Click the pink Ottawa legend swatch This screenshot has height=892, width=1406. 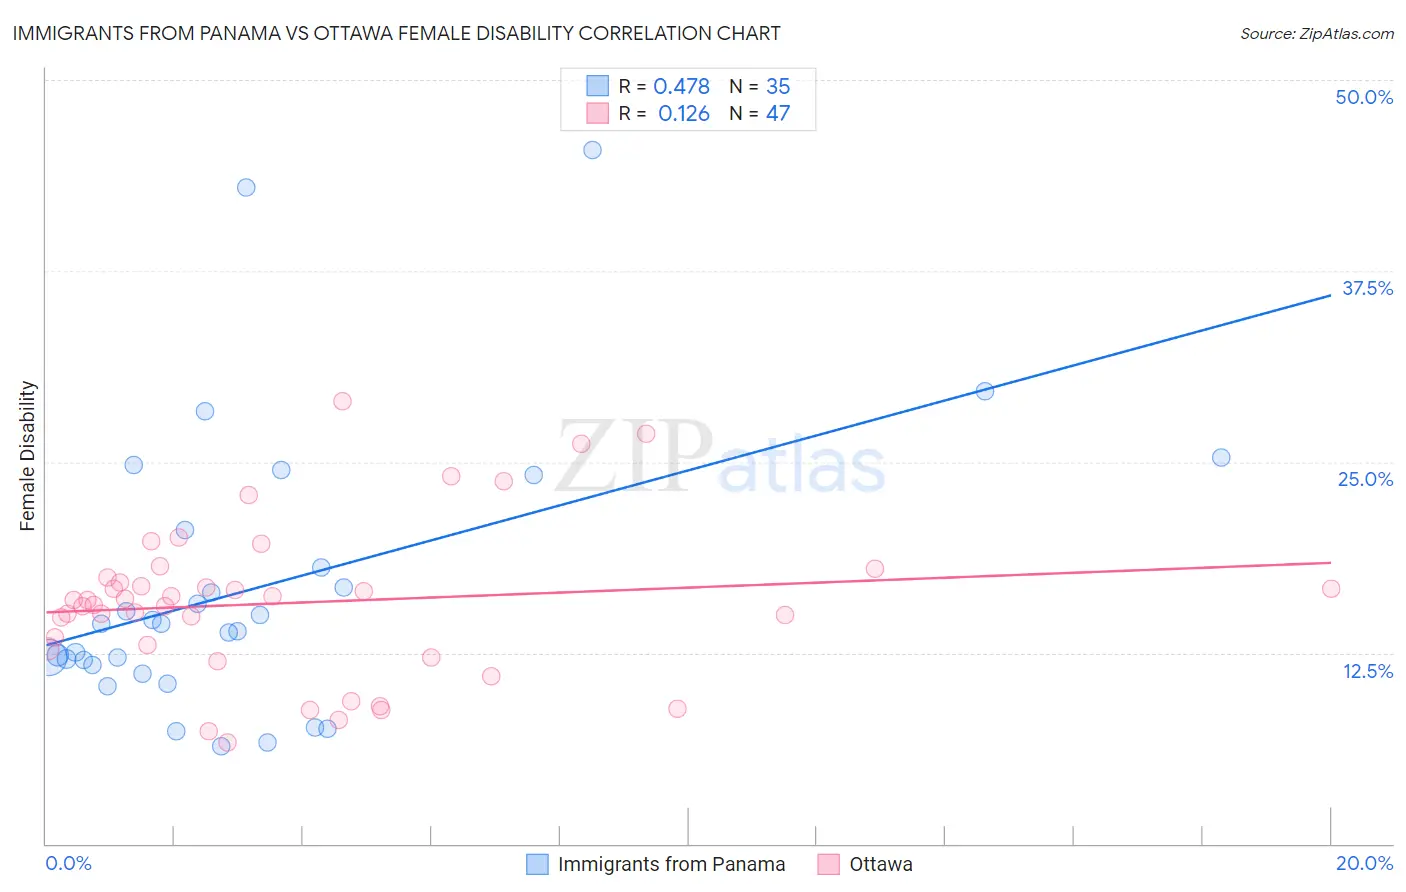[x=828, y=864]
